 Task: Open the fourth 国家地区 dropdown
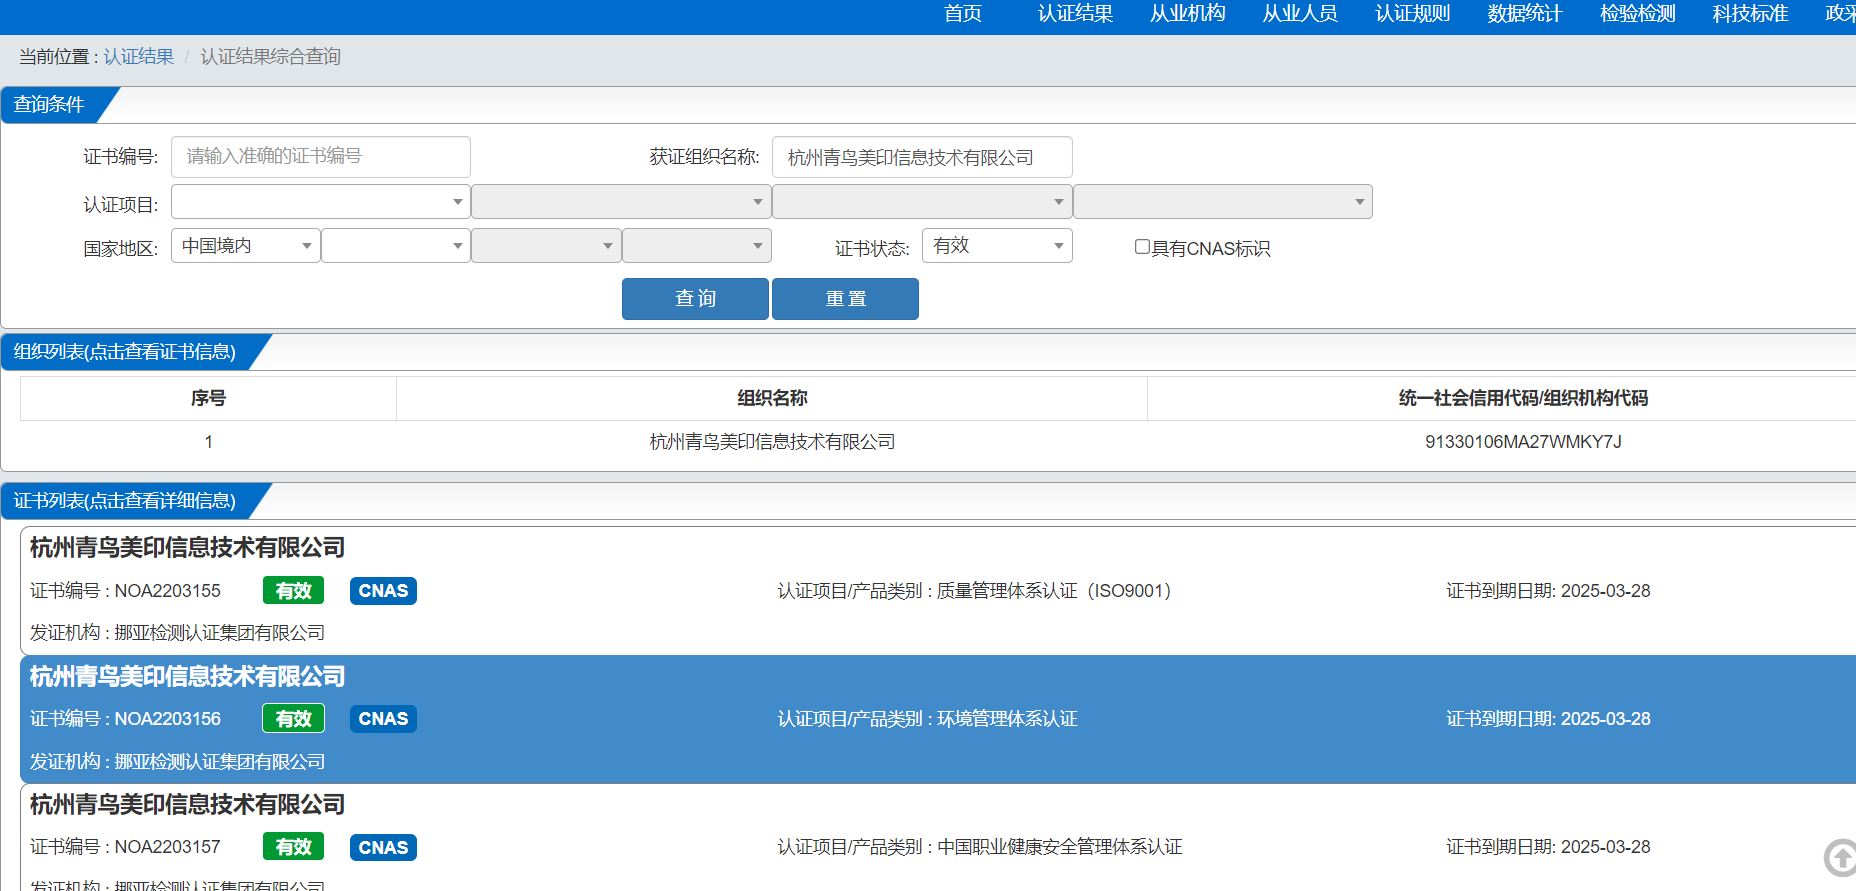(697, 246)
